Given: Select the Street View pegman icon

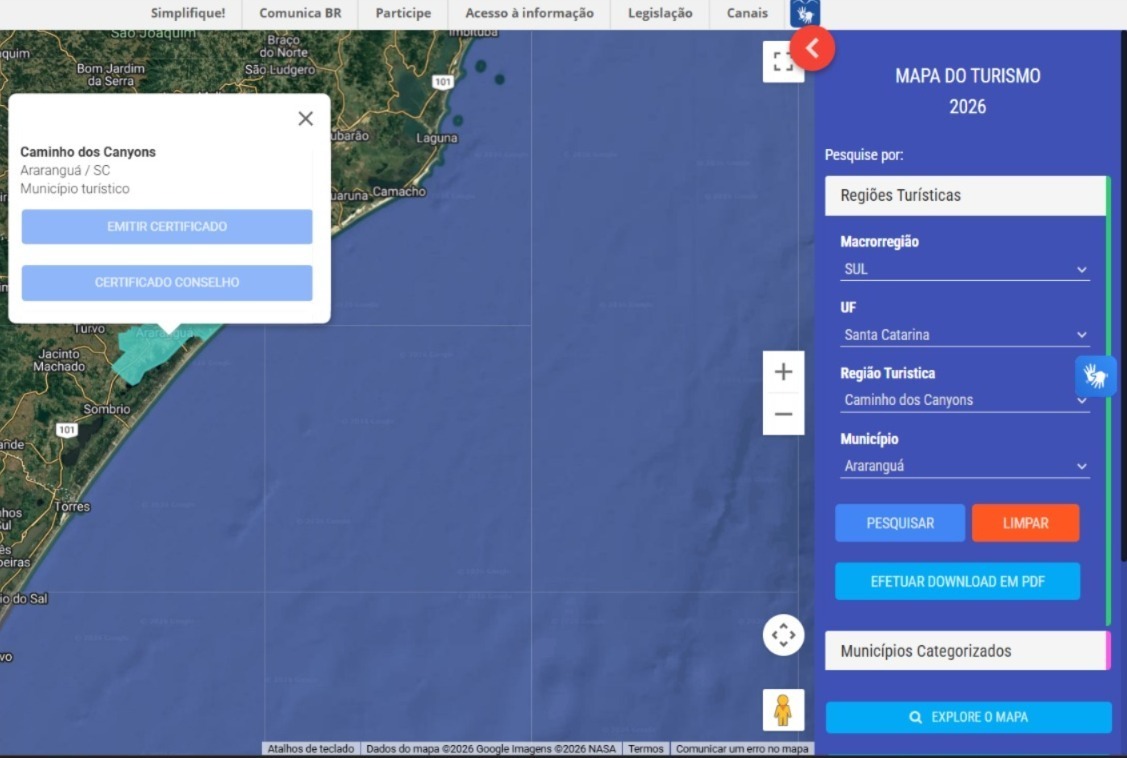Looking at the screenshot, I should [x=783, y=709].
